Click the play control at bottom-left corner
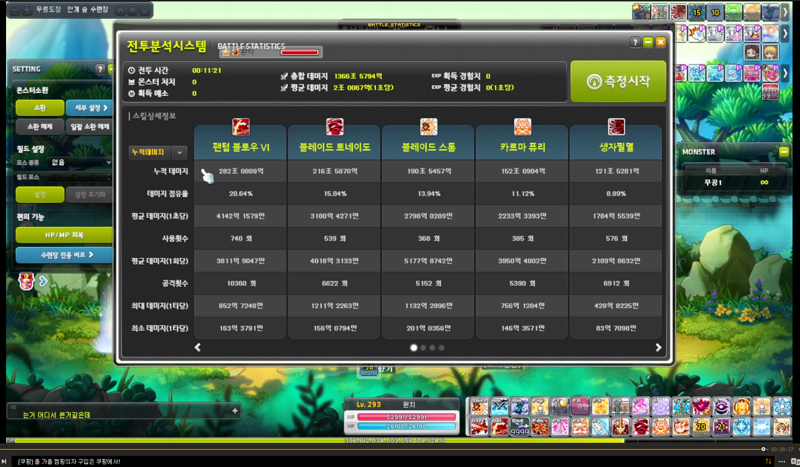The height and width of the screenshot is (467, 800). coord(4,461)
